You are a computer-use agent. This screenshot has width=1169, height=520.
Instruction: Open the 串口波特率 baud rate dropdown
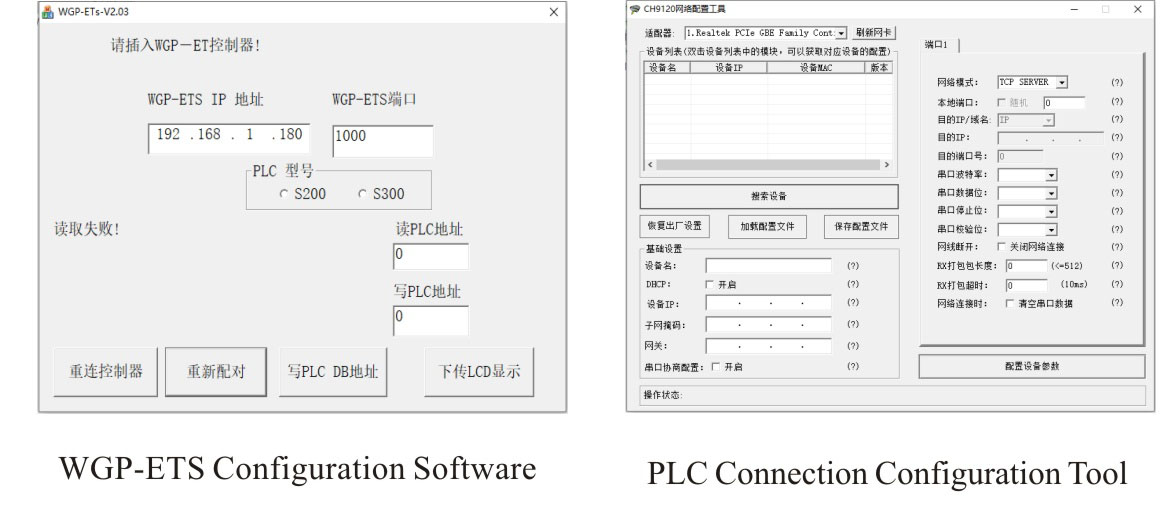1051,174
